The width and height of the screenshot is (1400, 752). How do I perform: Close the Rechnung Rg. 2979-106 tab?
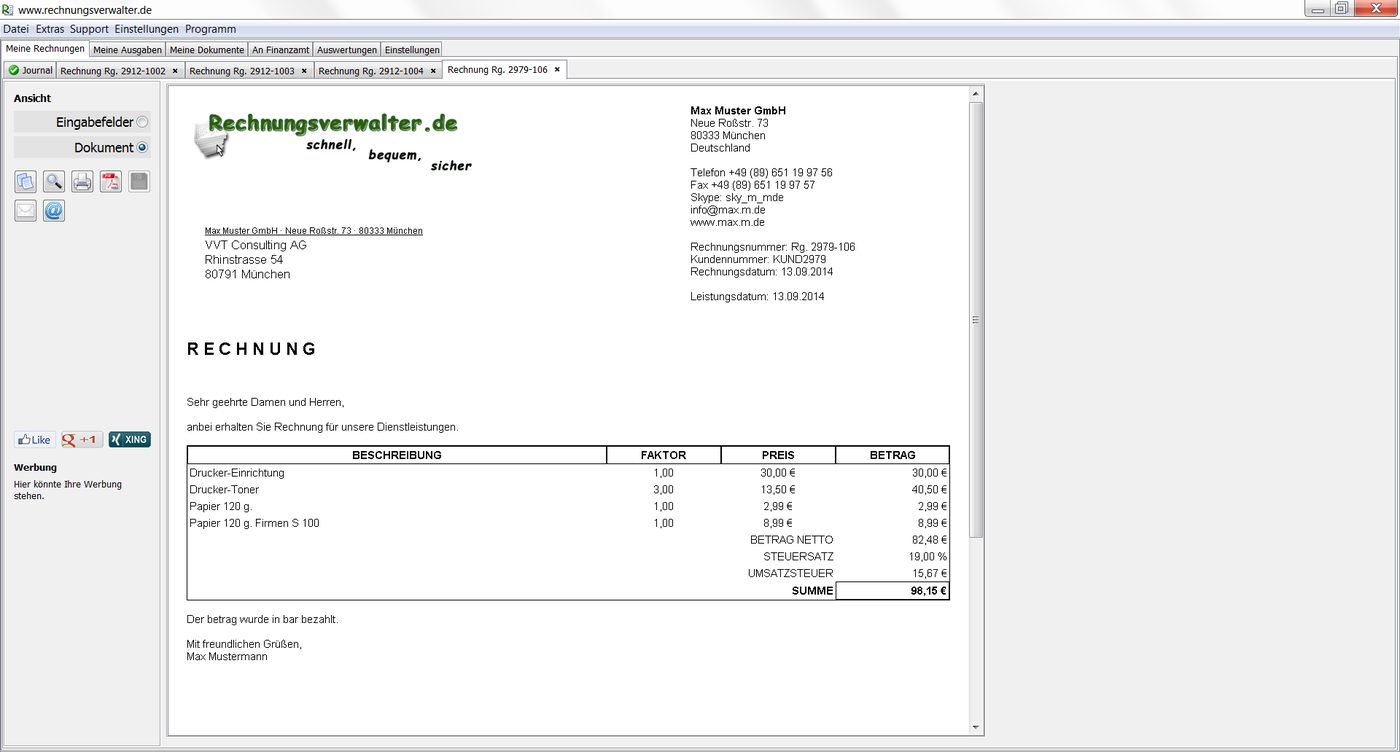557,70
